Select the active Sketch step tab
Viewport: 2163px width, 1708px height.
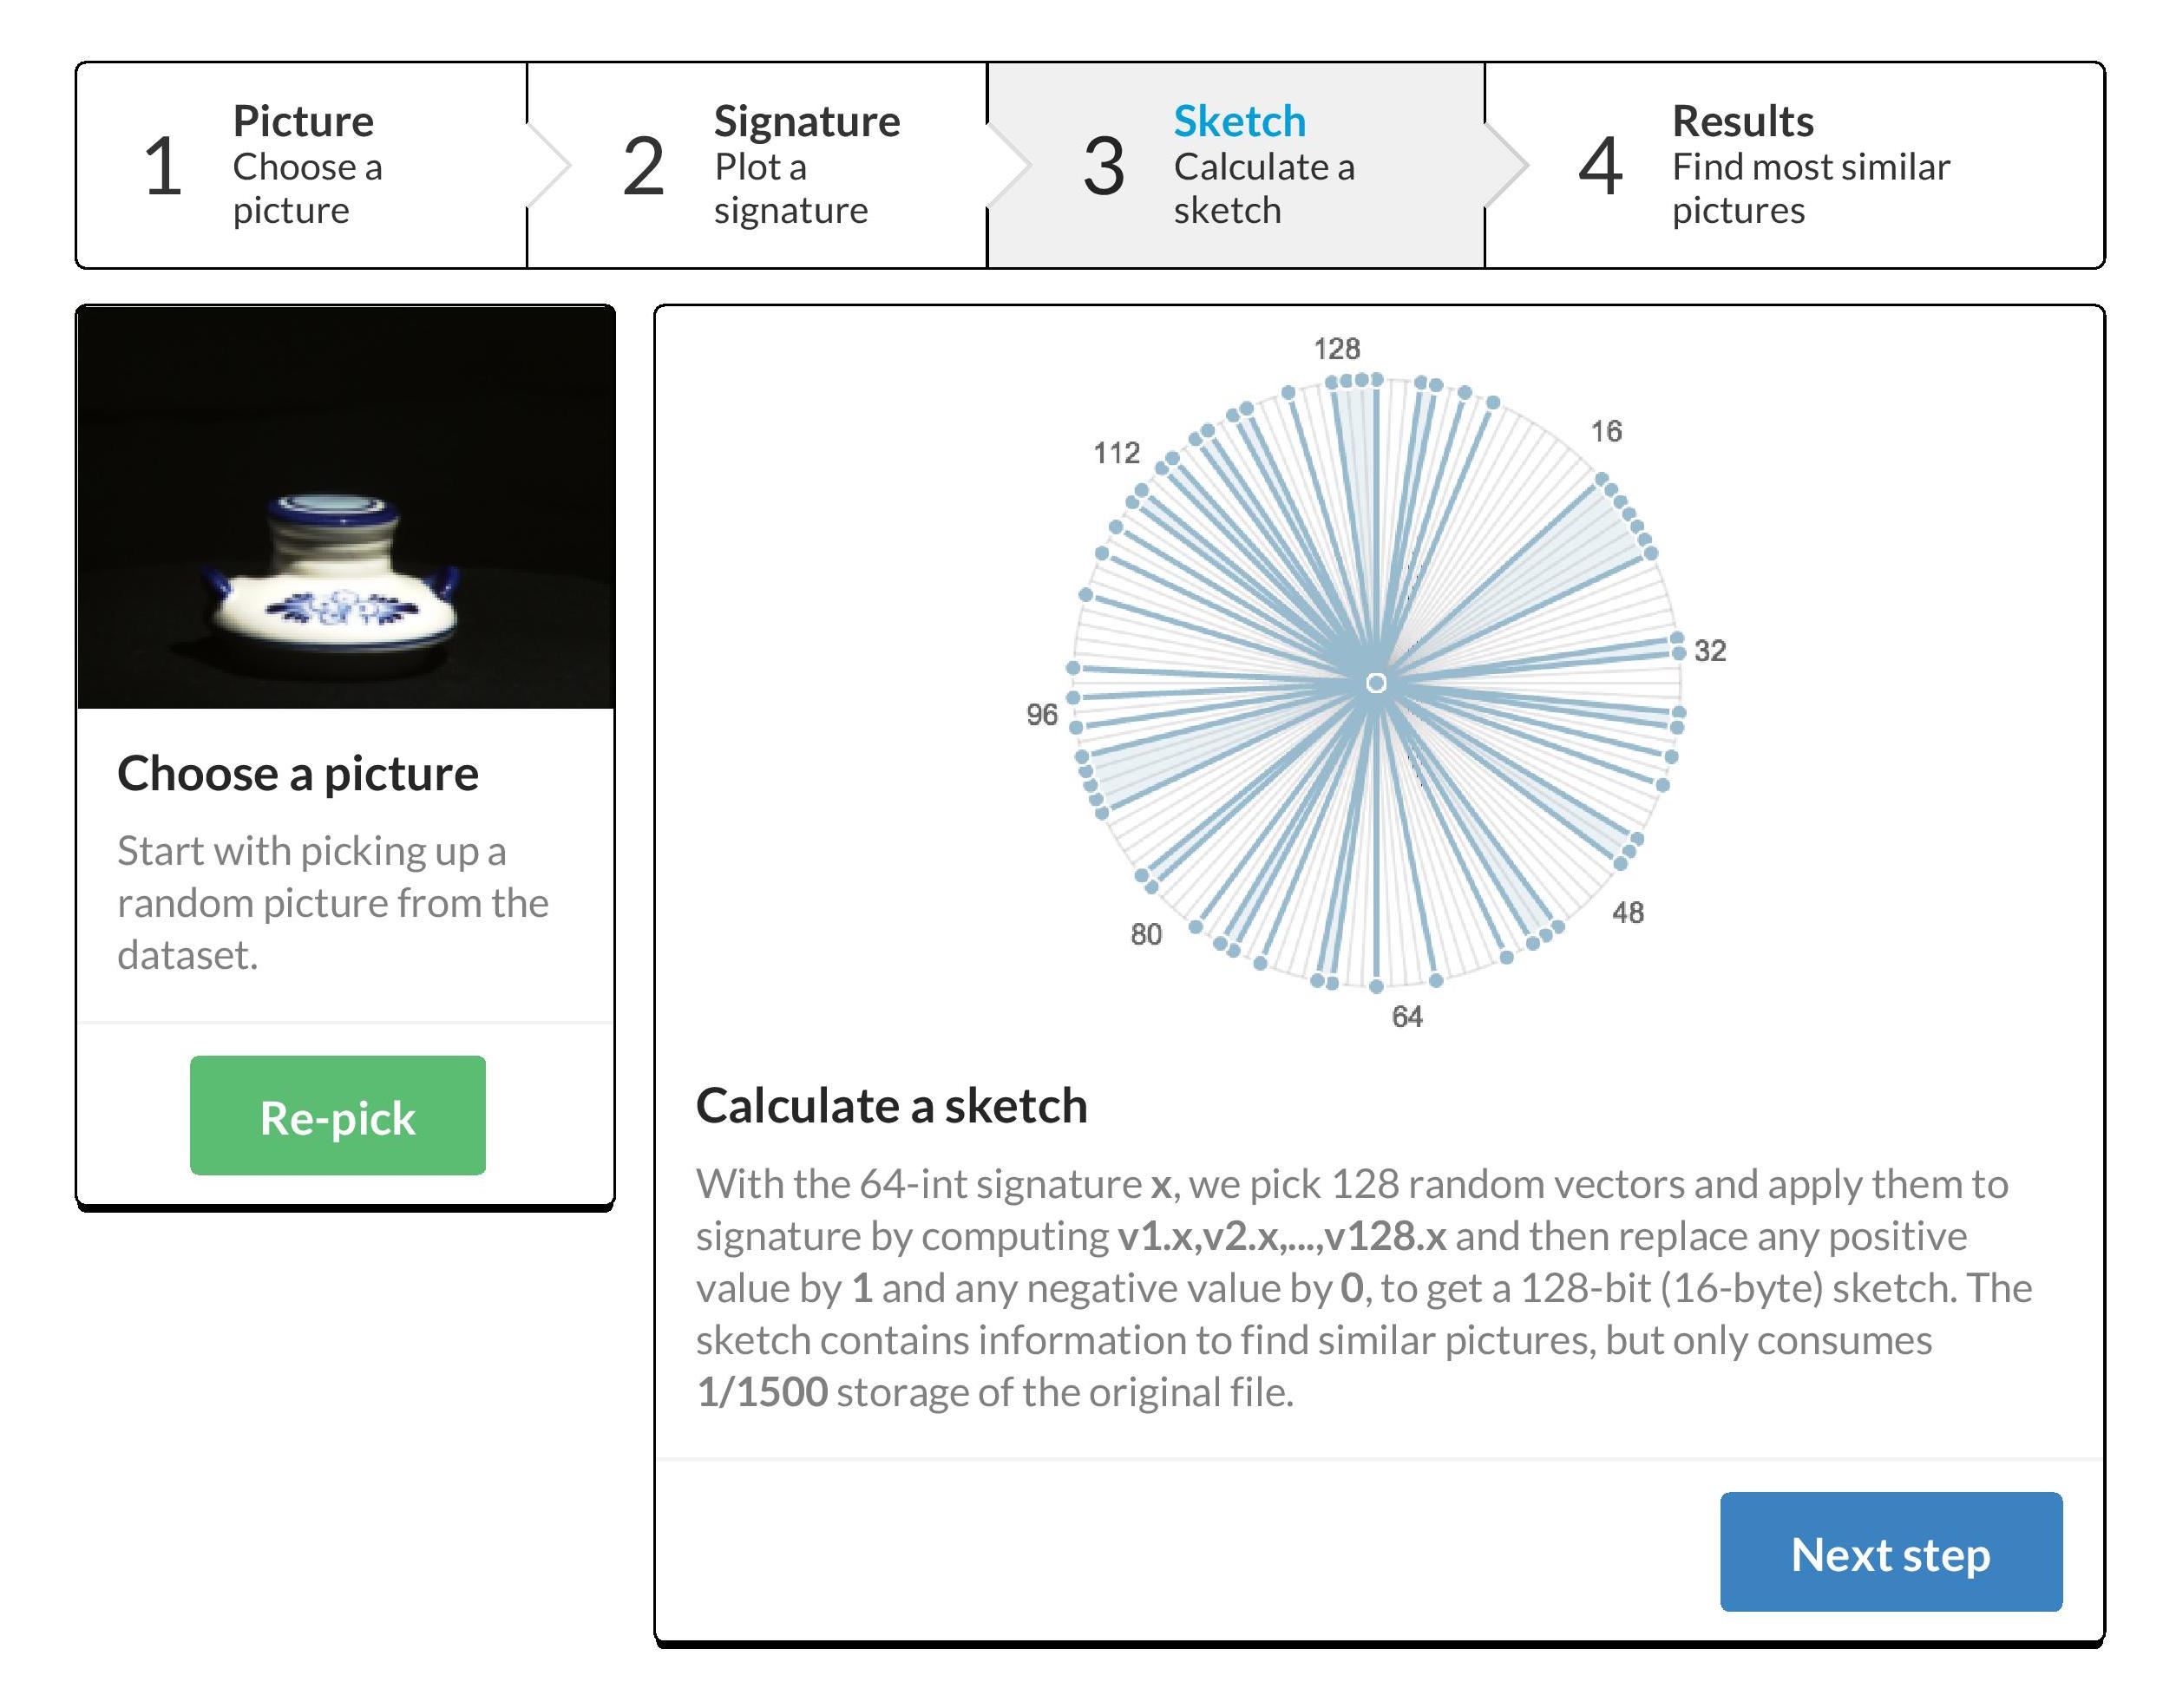(x=1236, y=165)
